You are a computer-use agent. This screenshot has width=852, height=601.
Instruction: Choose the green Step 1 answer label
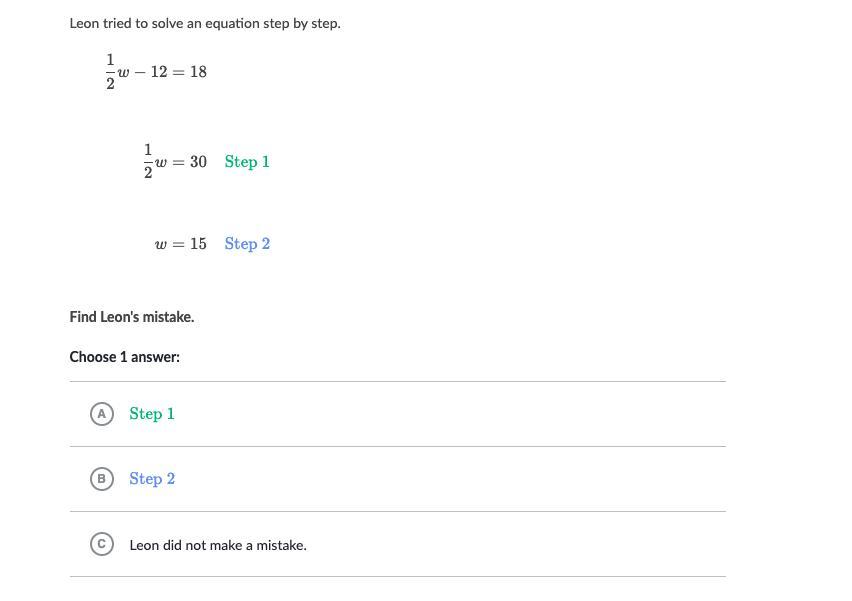pos(152,414)
